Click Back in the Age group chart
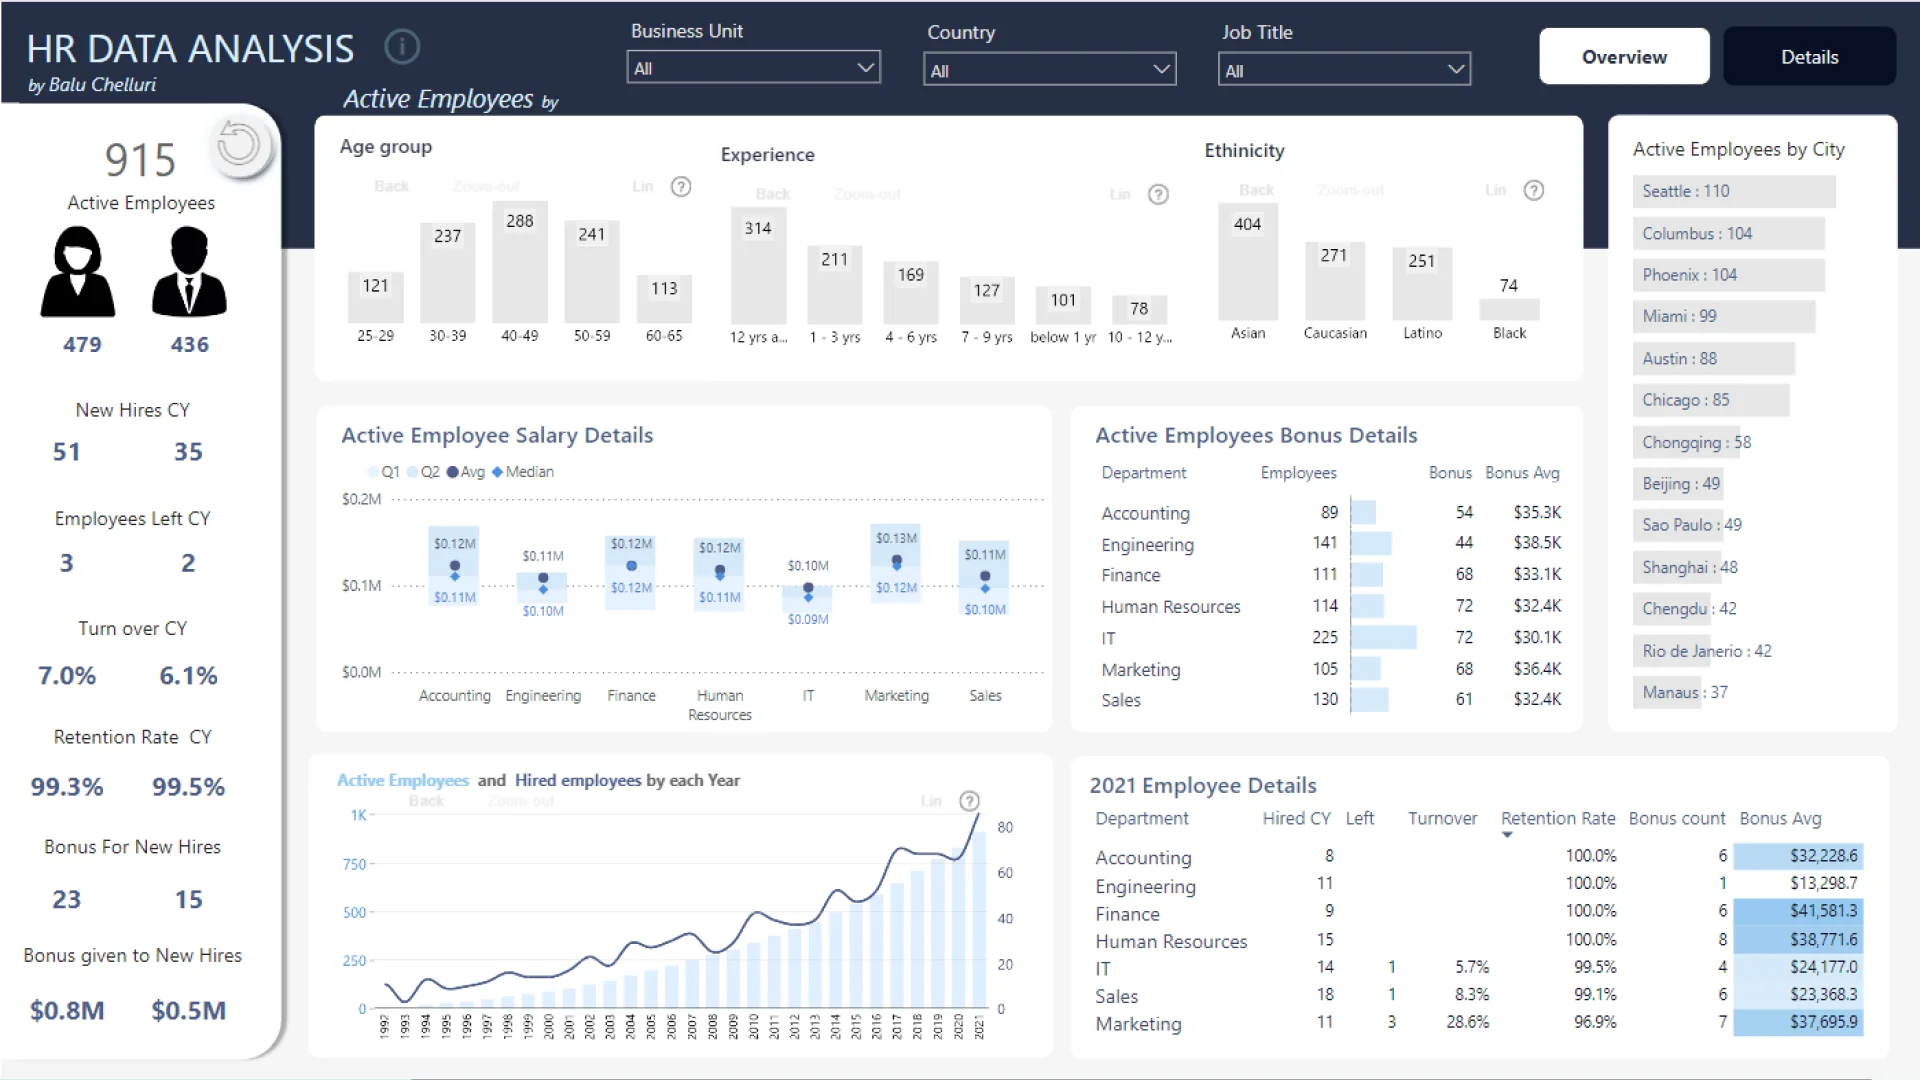The width and height of the screenshot is (1920, 1080). [392, 187]
